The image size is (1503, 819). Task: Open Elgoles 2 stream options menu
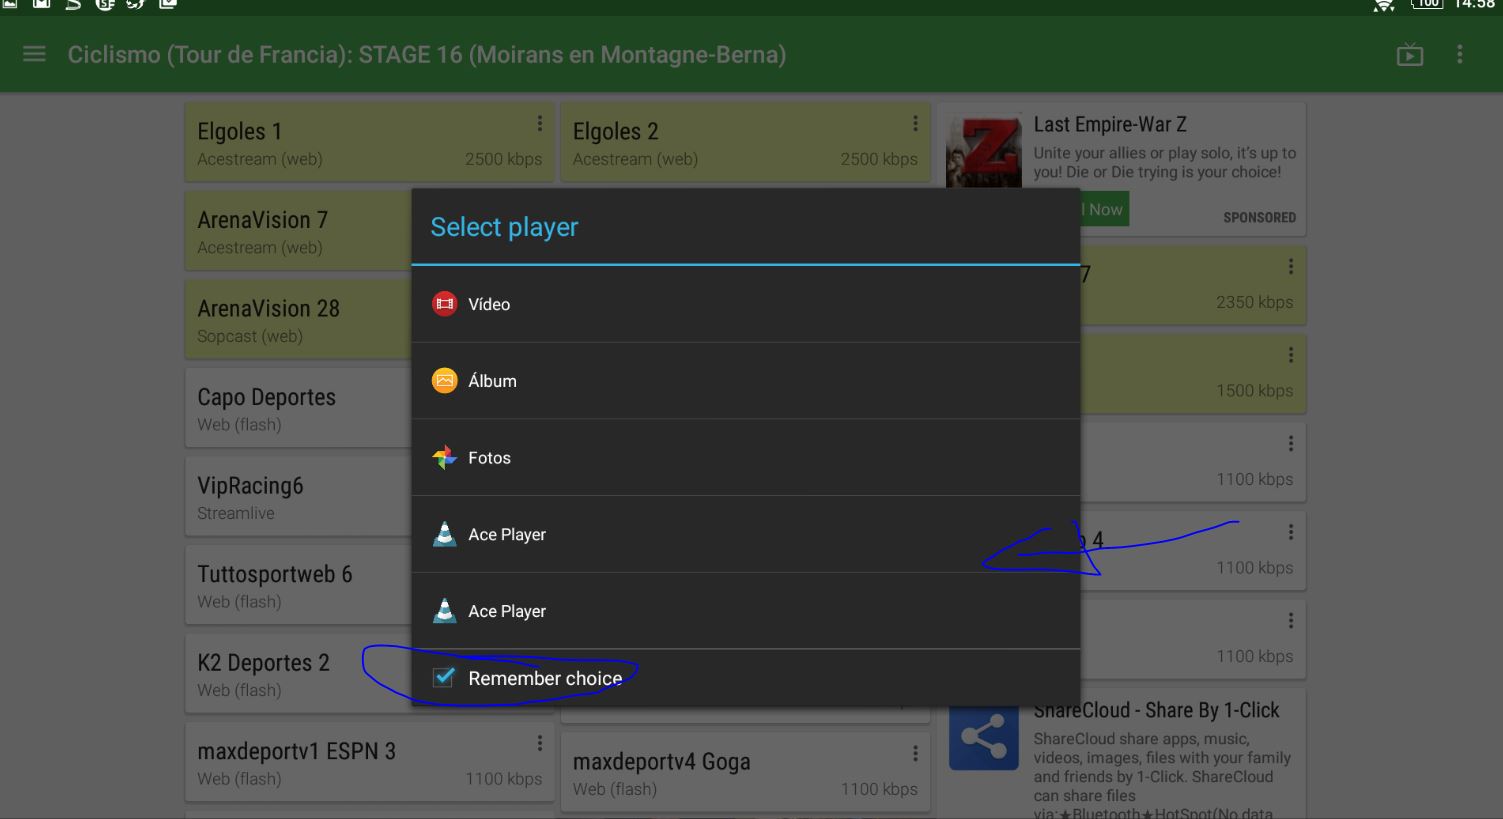pos(915,123)
